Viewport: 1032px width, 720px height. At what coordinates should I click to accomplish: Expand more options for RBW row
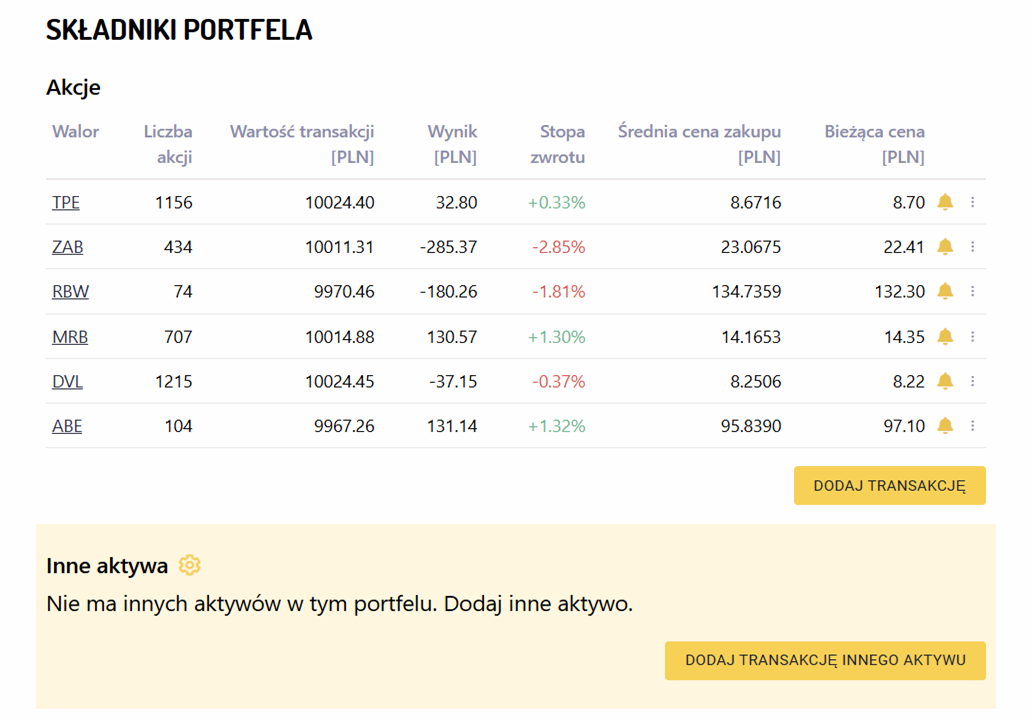click(x=973, y=292)
